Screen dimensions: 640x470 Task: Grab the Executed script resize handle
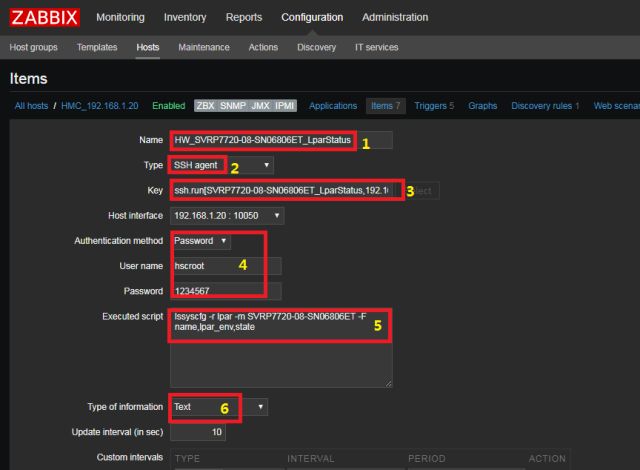[x=389, y=384]
